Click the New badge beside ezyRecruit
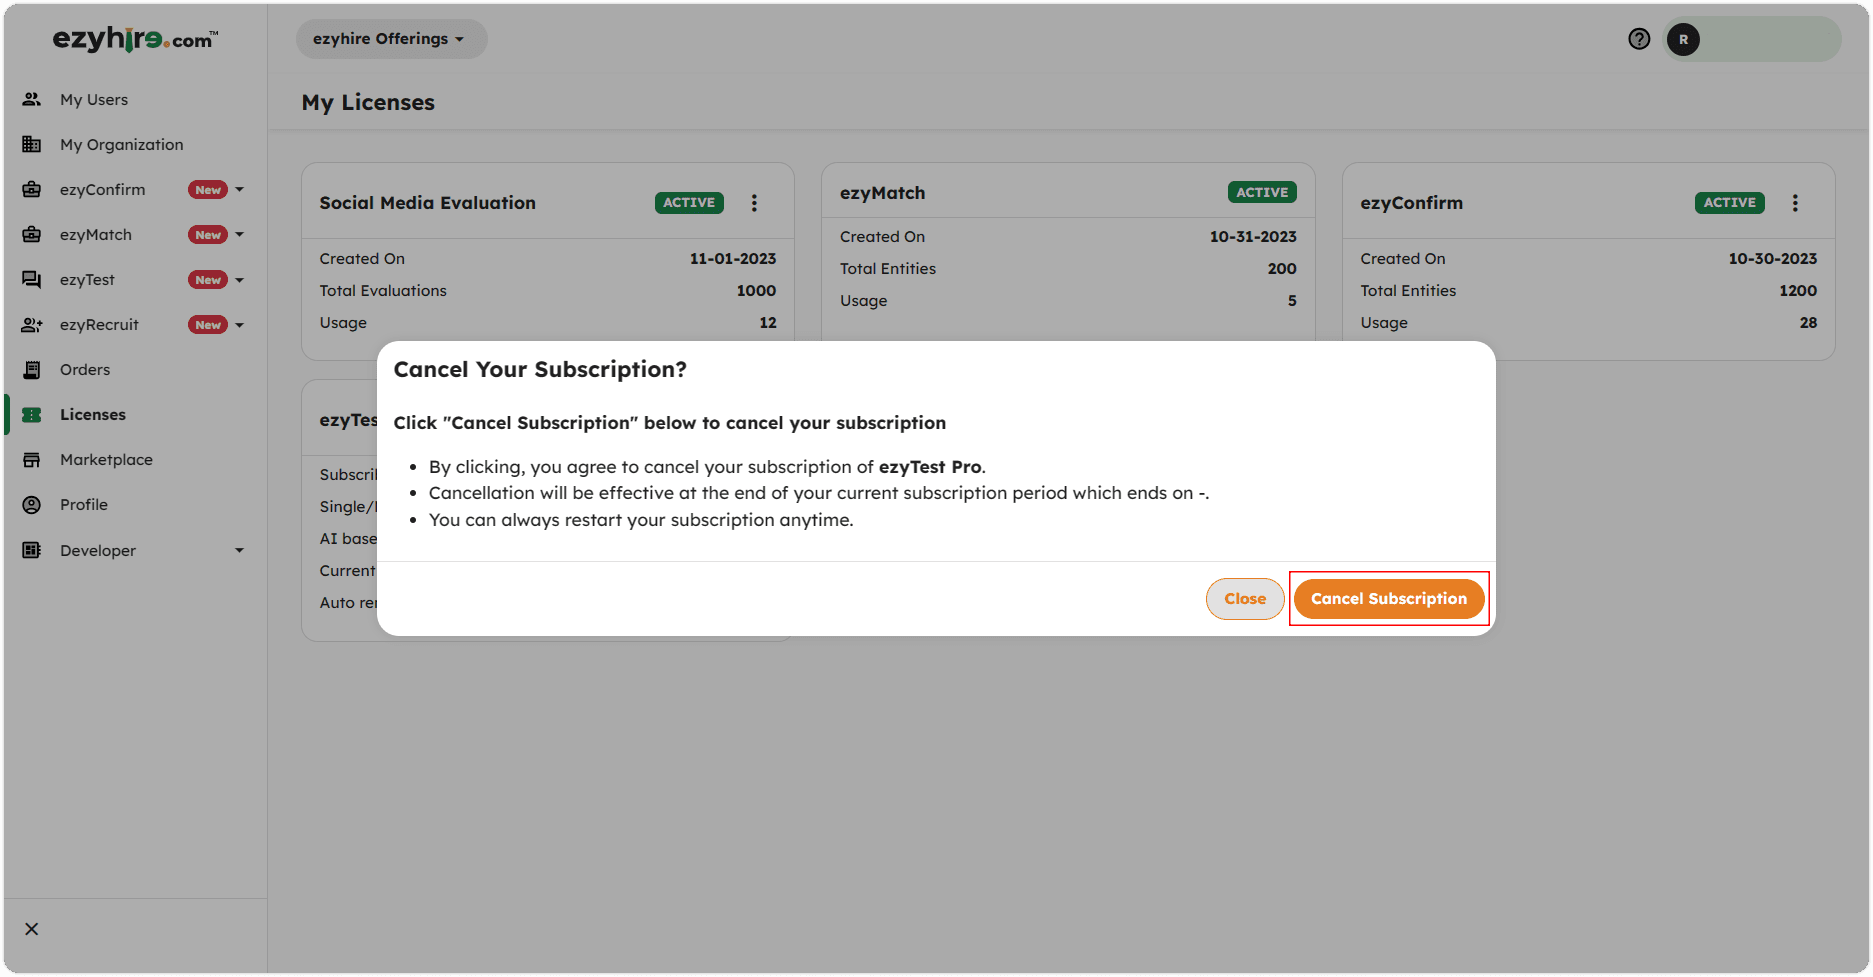The height and width of the screenshot is (977, 1873). click(x=208, y=325)
